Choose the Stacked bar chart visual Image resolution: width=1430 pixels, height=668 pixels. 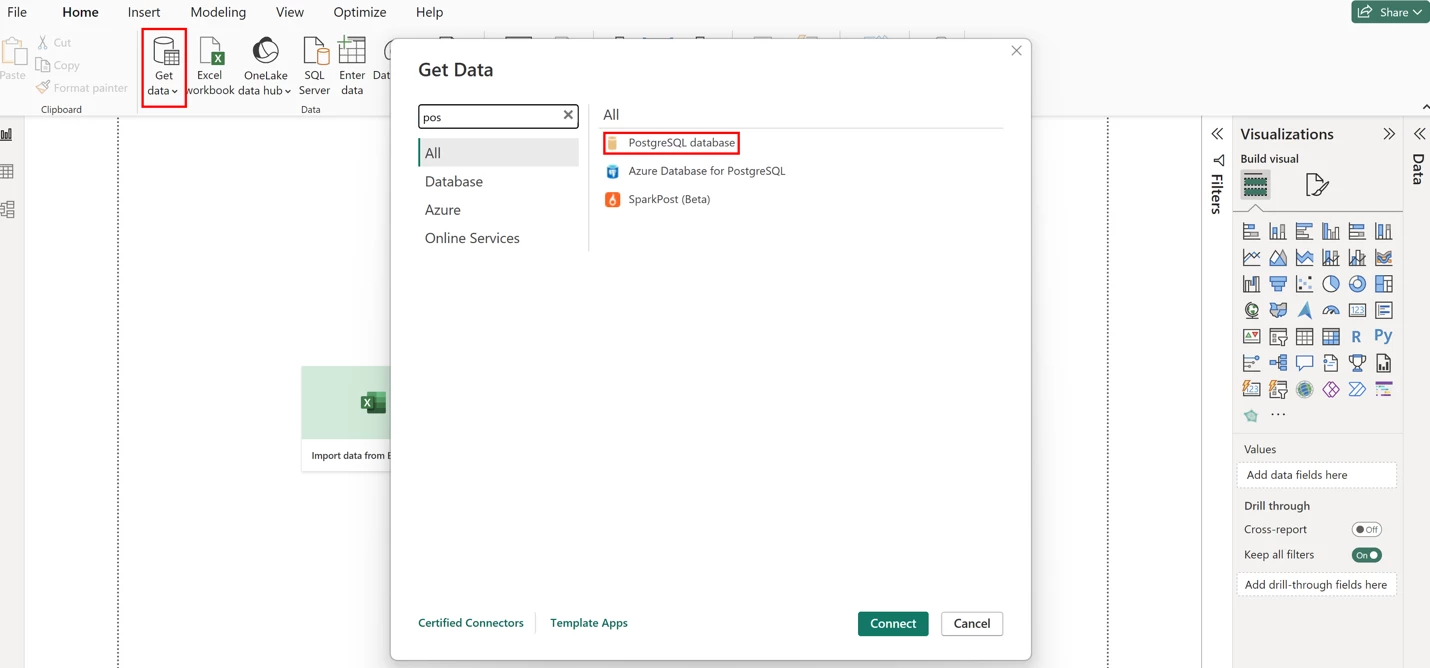pyautogui.click(x=1252, y=232)
